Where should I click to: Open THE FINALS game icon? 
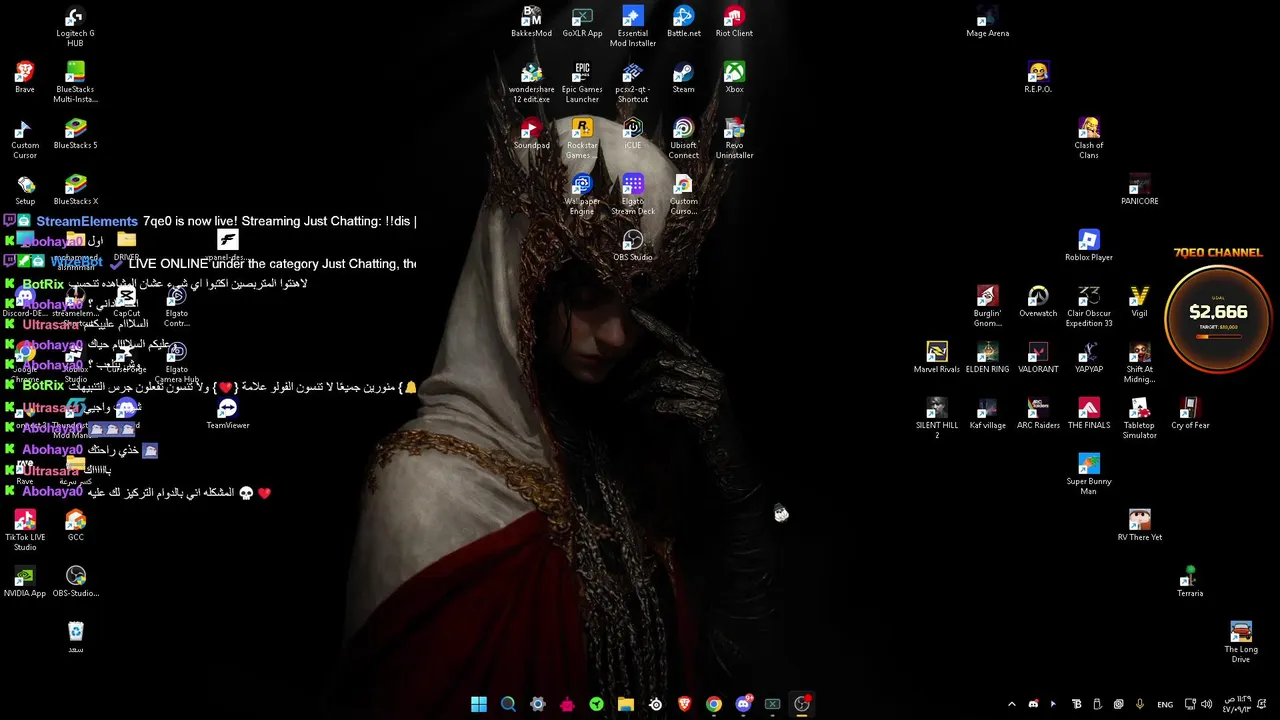(1089, 414)
